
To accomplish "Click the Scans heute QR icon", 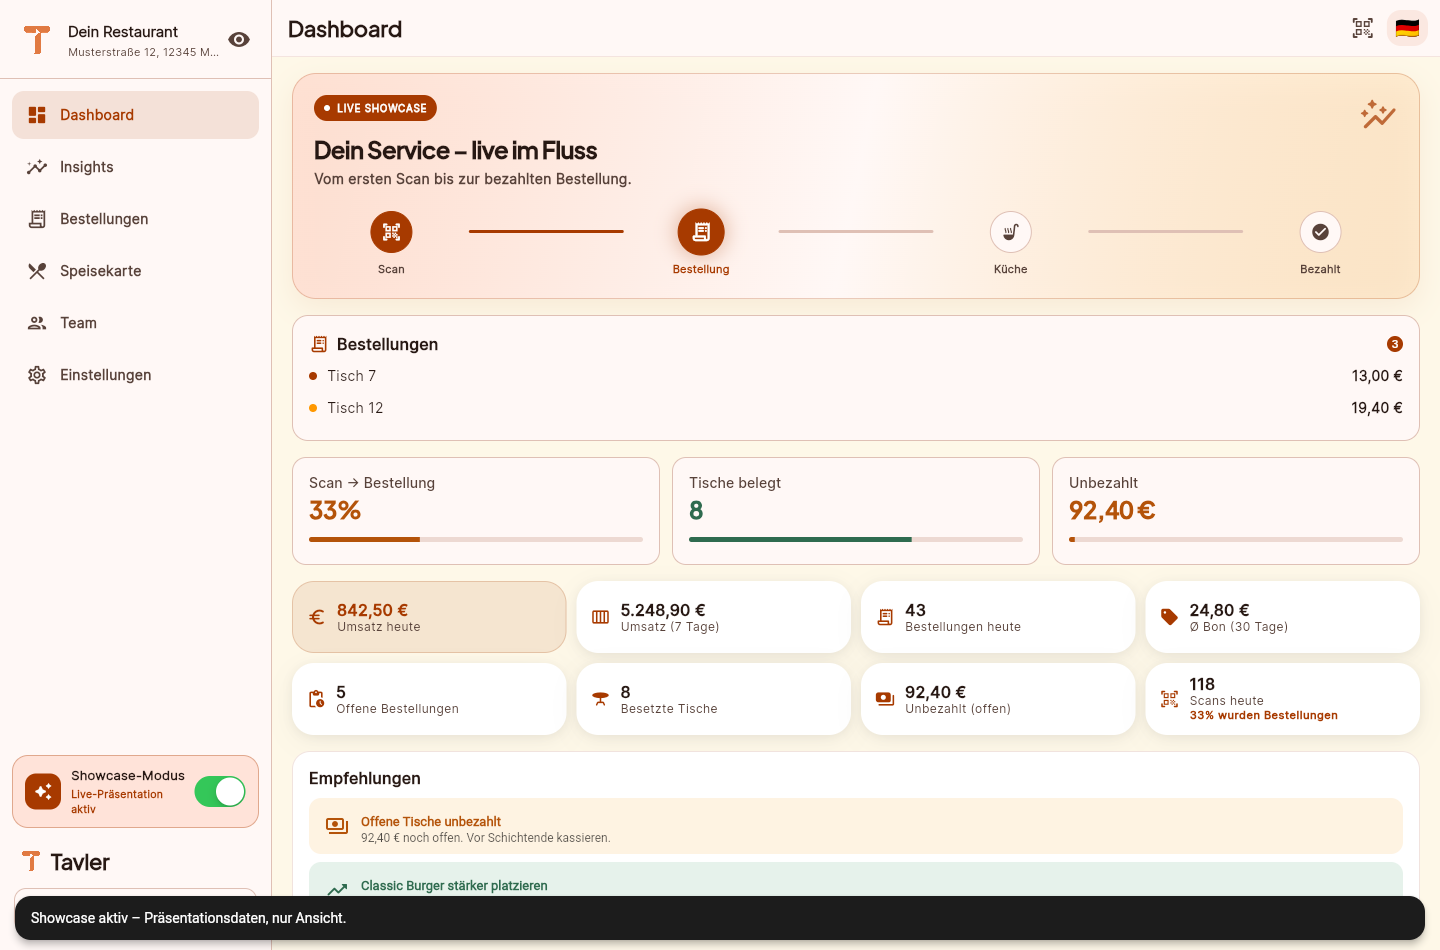I will point(1169,699).
